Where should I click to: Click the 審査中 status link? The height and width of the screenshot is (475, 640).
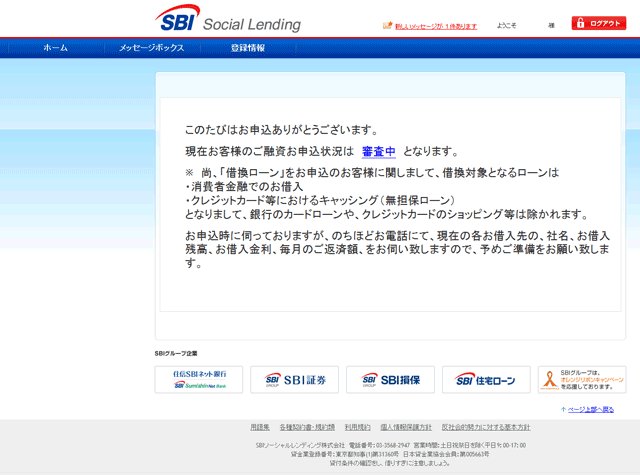tap(379, 151)
